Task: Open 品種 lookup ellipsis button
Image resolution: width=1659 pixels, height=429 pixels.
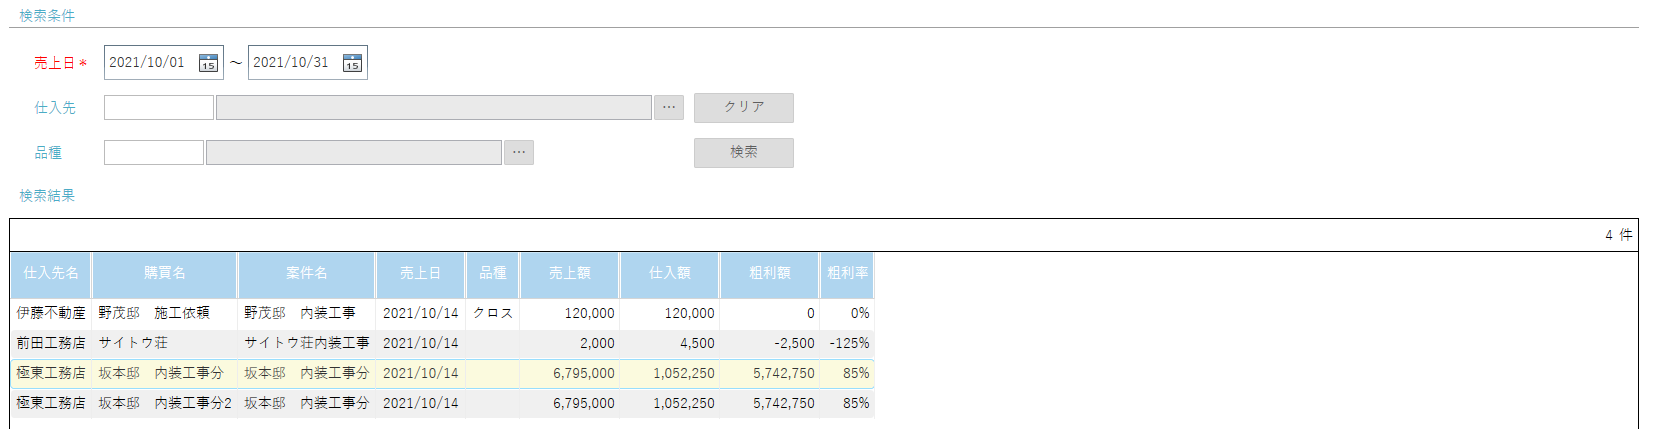Action: [518, 152]
